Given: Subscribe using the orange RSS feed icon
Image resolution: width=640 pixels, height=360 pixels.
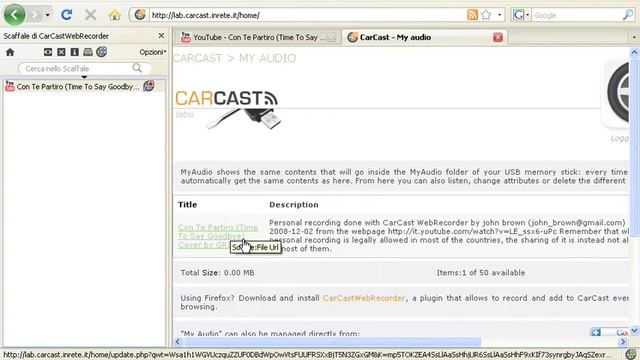Looking at the screenshot, I should pos(472,15).
